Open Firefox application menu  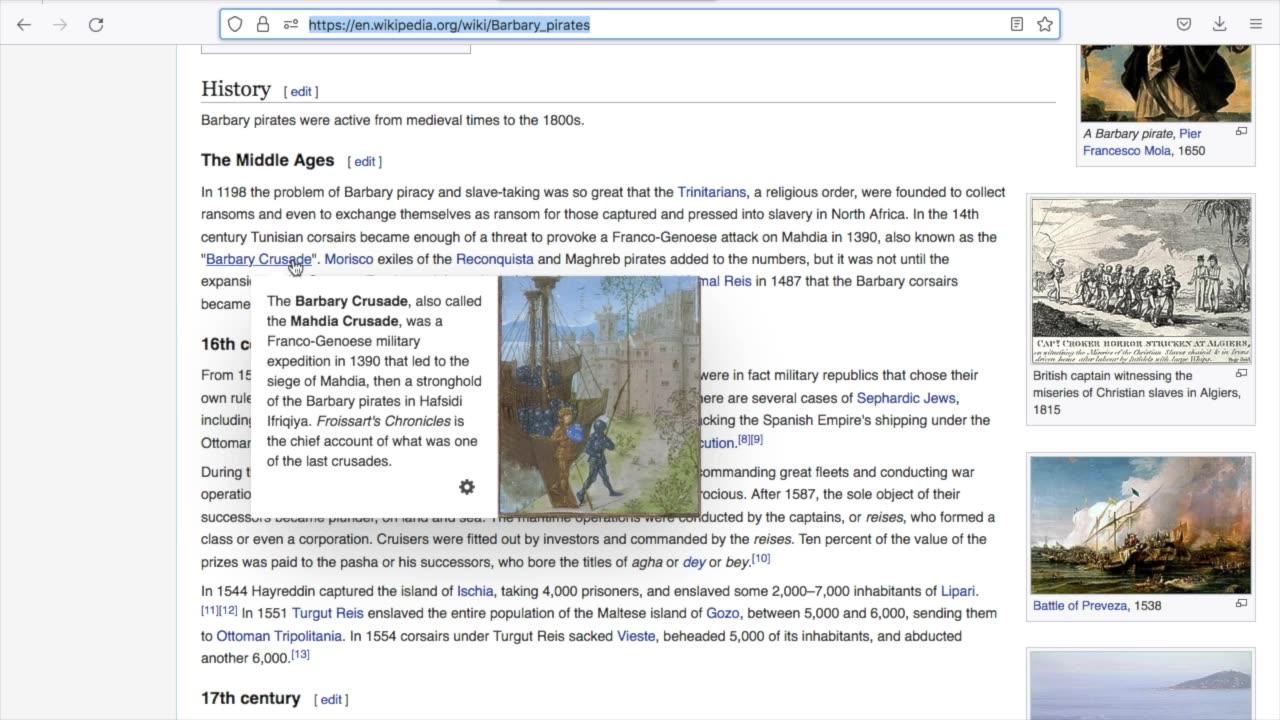(x=1256, y=24)
